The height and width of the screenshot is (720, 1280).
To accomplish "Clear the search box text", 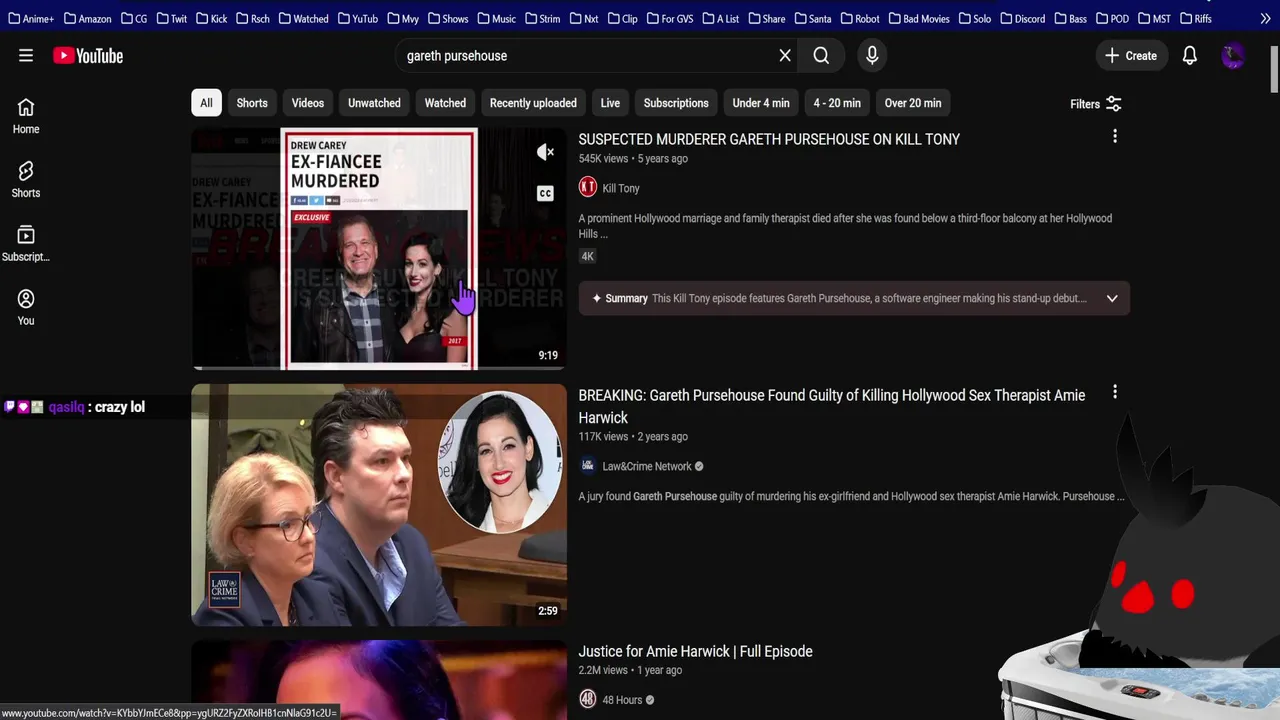I will pyautogui.click(x=785, y=56).
